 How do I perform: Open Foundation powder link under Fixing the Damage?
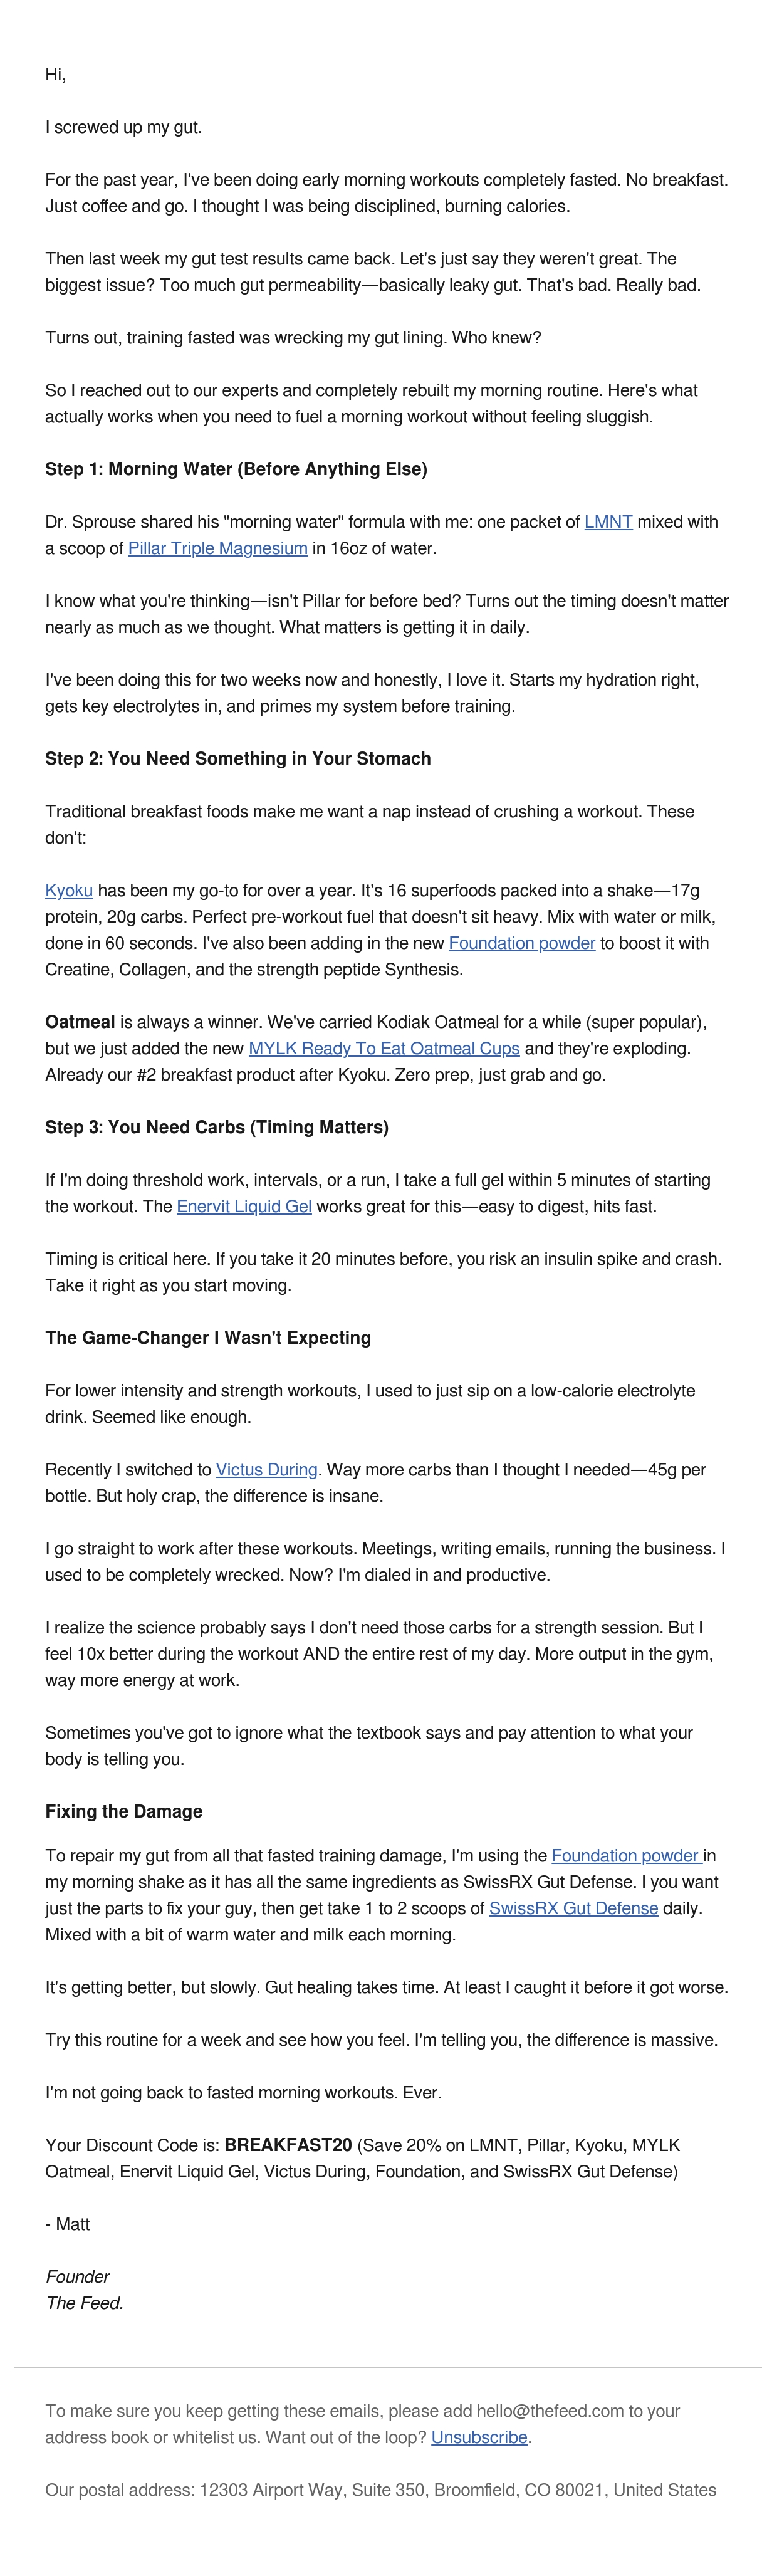click(627, 1855)
